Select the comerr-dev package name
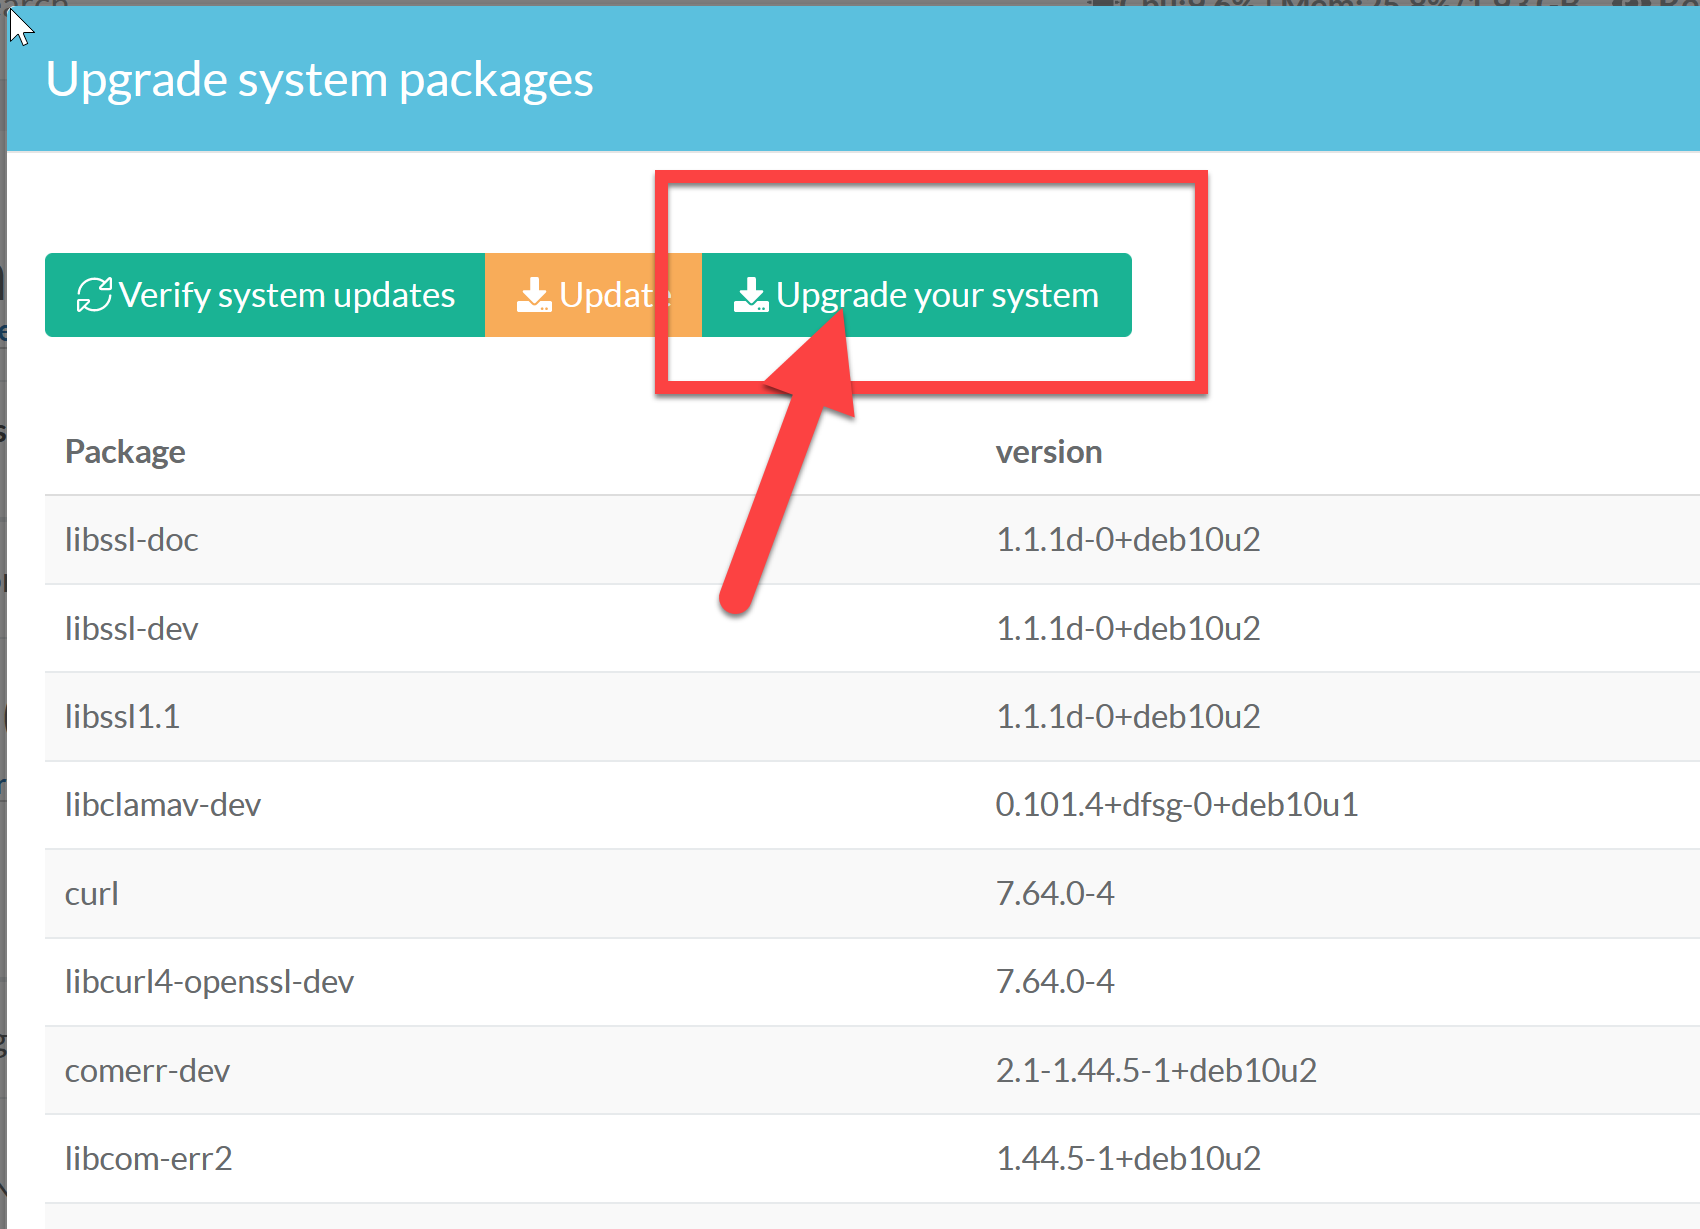Viewport: 1700px width, 1229px height. (x=147, y=1071)
